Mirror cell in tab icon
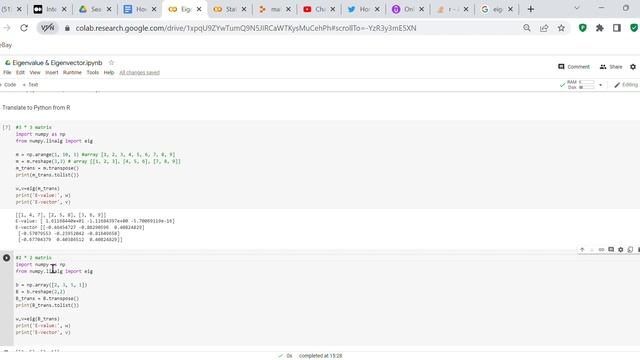Screen dimensions: 640x360 coord(630,250)
